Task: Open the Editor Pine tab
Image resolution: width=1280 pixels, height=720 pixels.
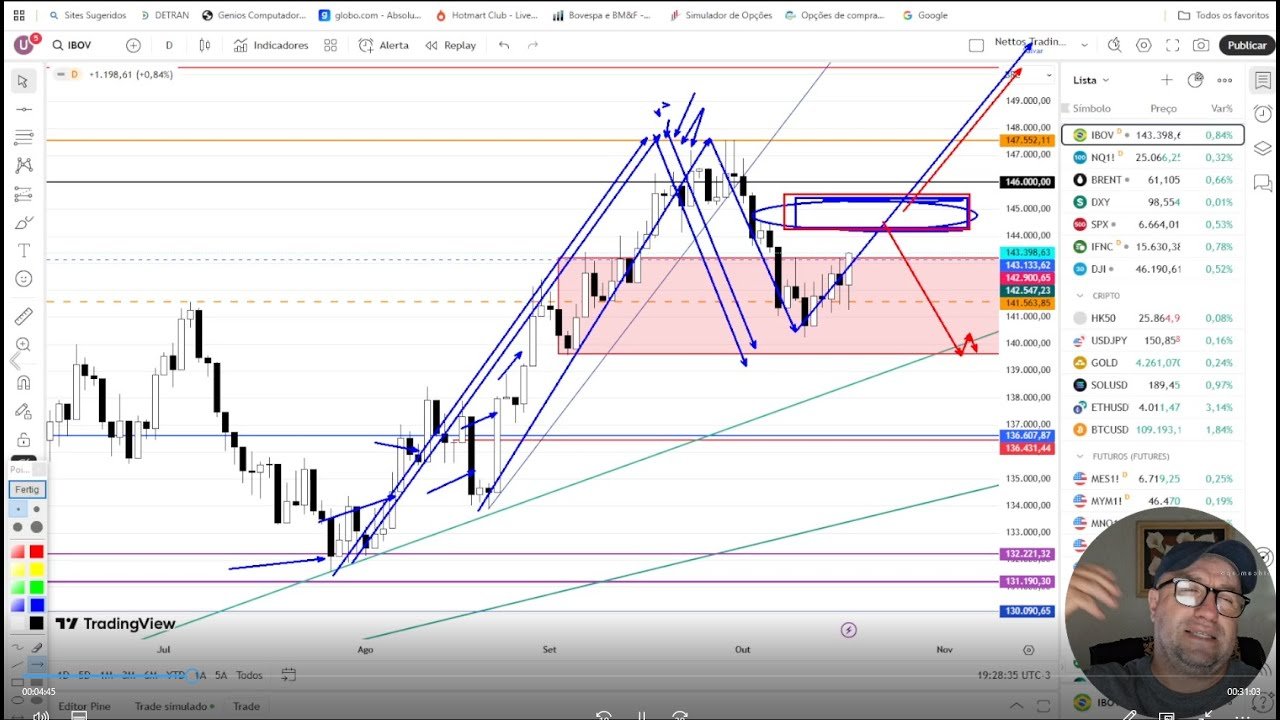Action: click(84, 706)
